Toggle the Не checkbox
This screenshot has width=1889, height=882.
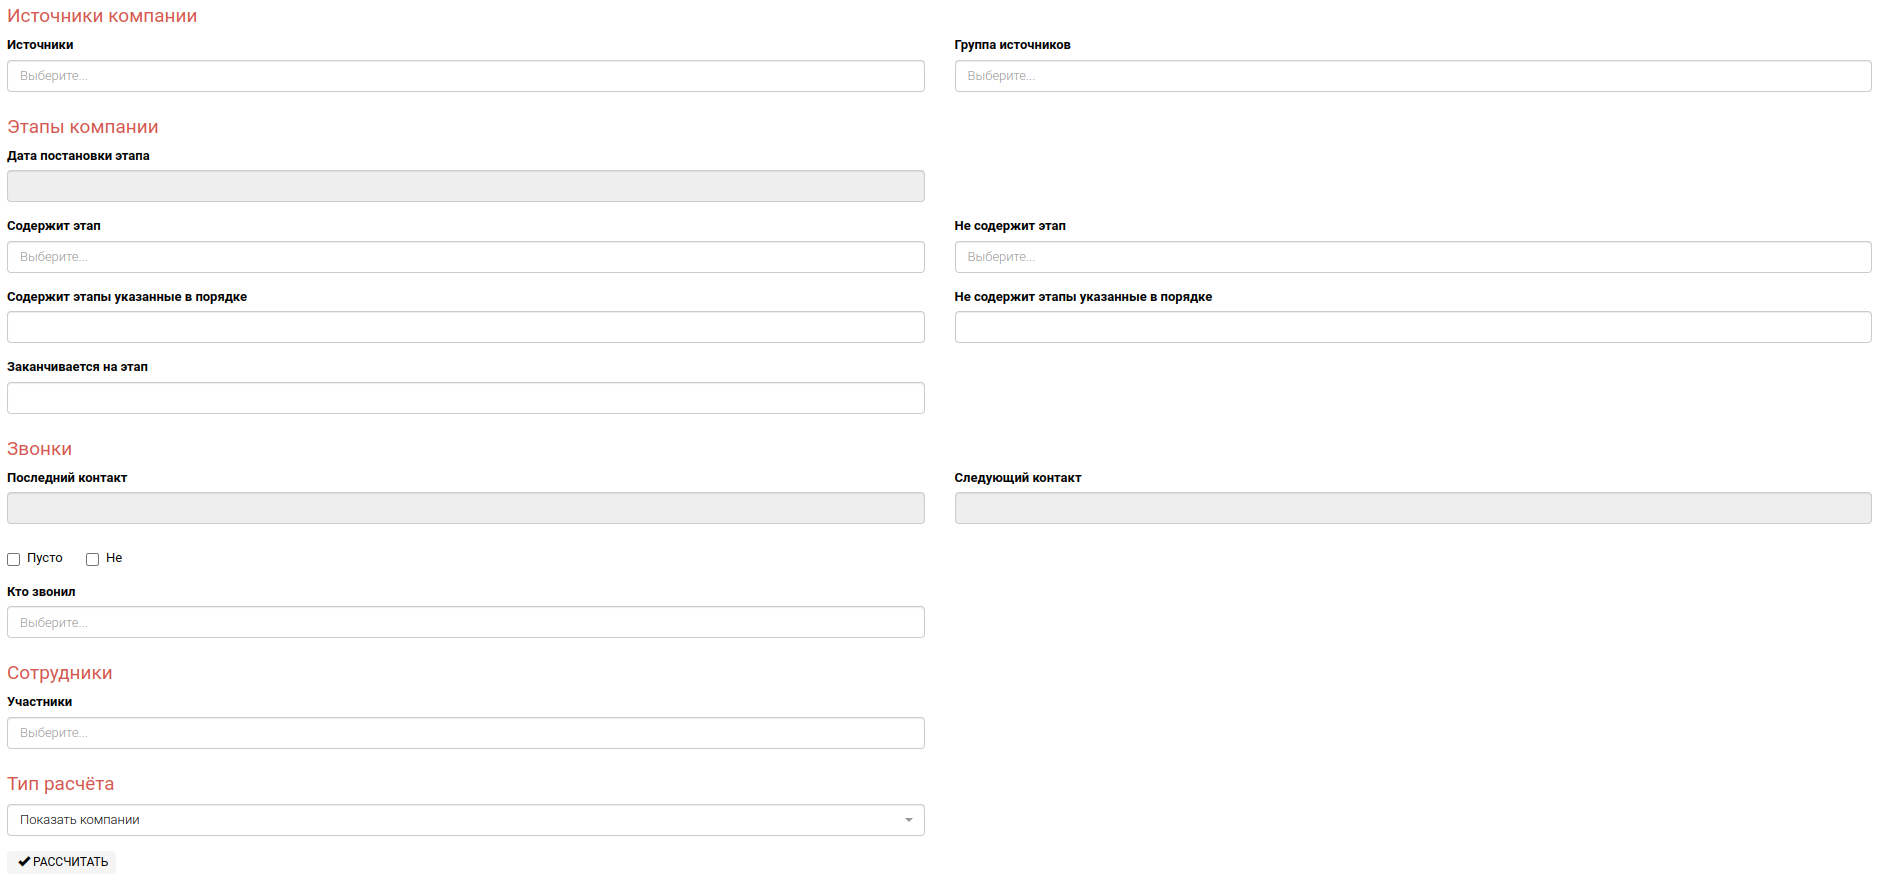click(93, 560)
